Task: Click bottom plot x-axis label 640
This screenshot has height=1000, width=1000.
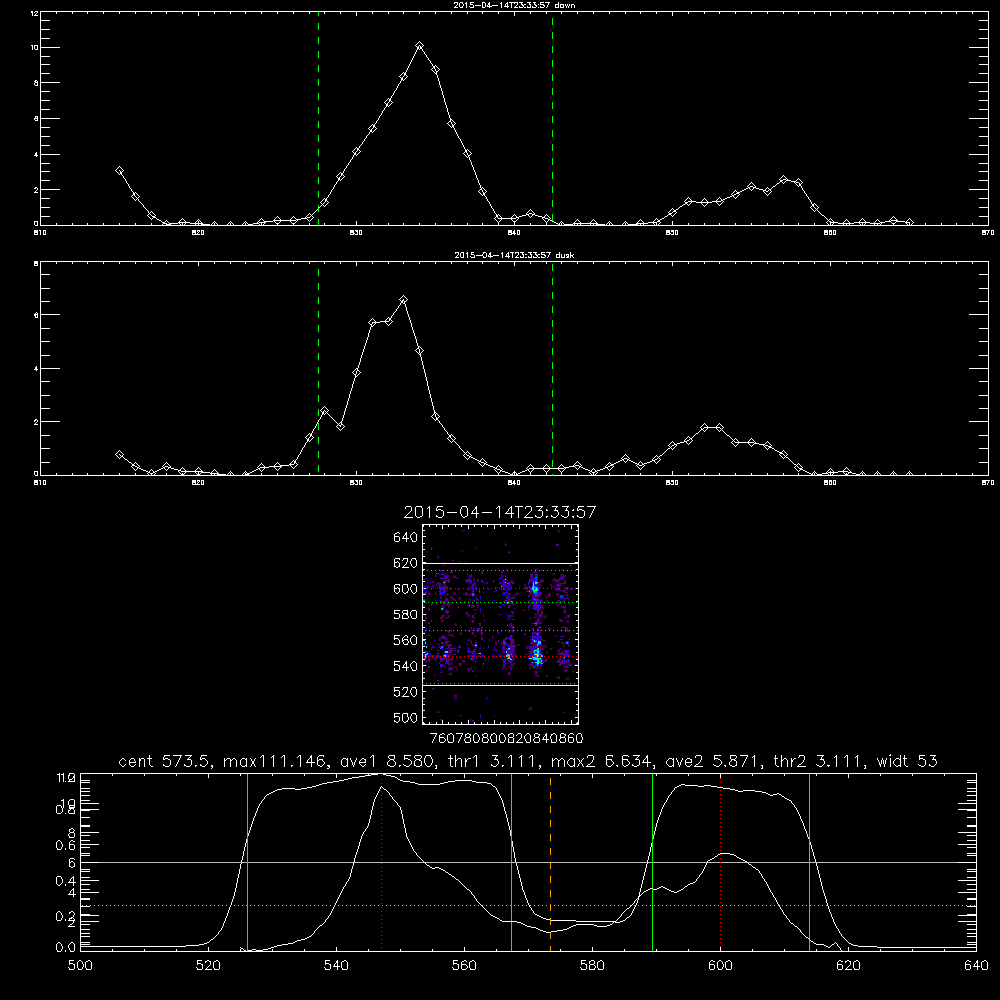Action: pyautogui.click(x=976, y=966)
